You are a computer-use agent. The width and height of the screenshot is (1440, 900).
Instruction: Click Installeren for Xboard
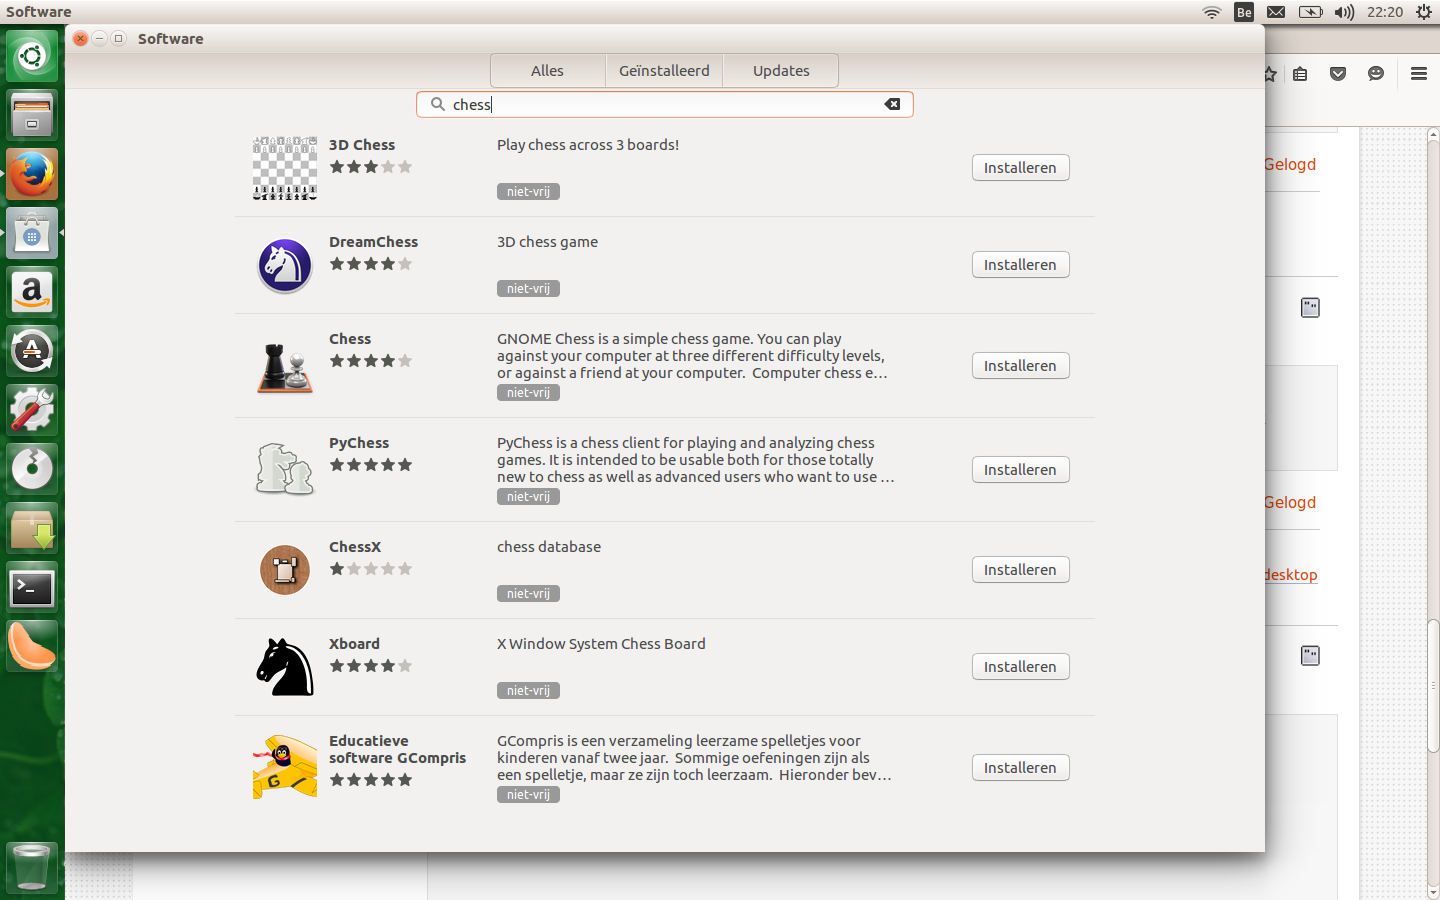(1020, 667)
